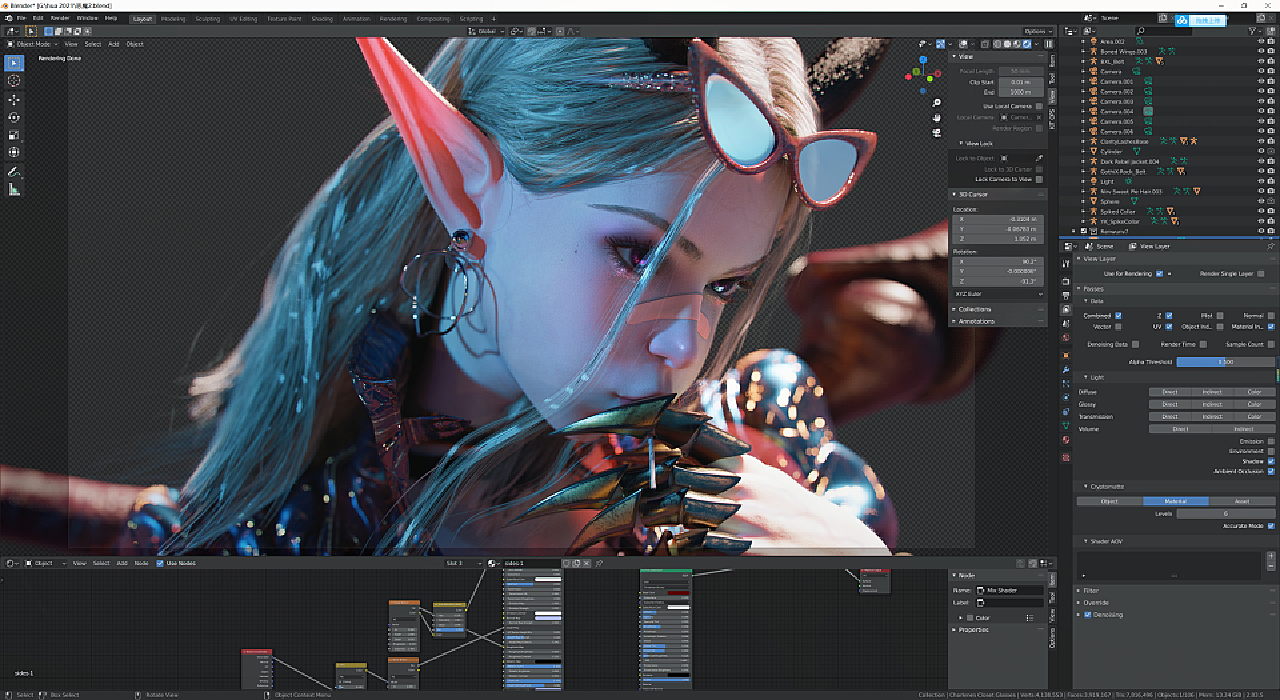Toggle the Ambient Occlusion checkbox
This screenshot has height=700, width=1280.
1270,471
